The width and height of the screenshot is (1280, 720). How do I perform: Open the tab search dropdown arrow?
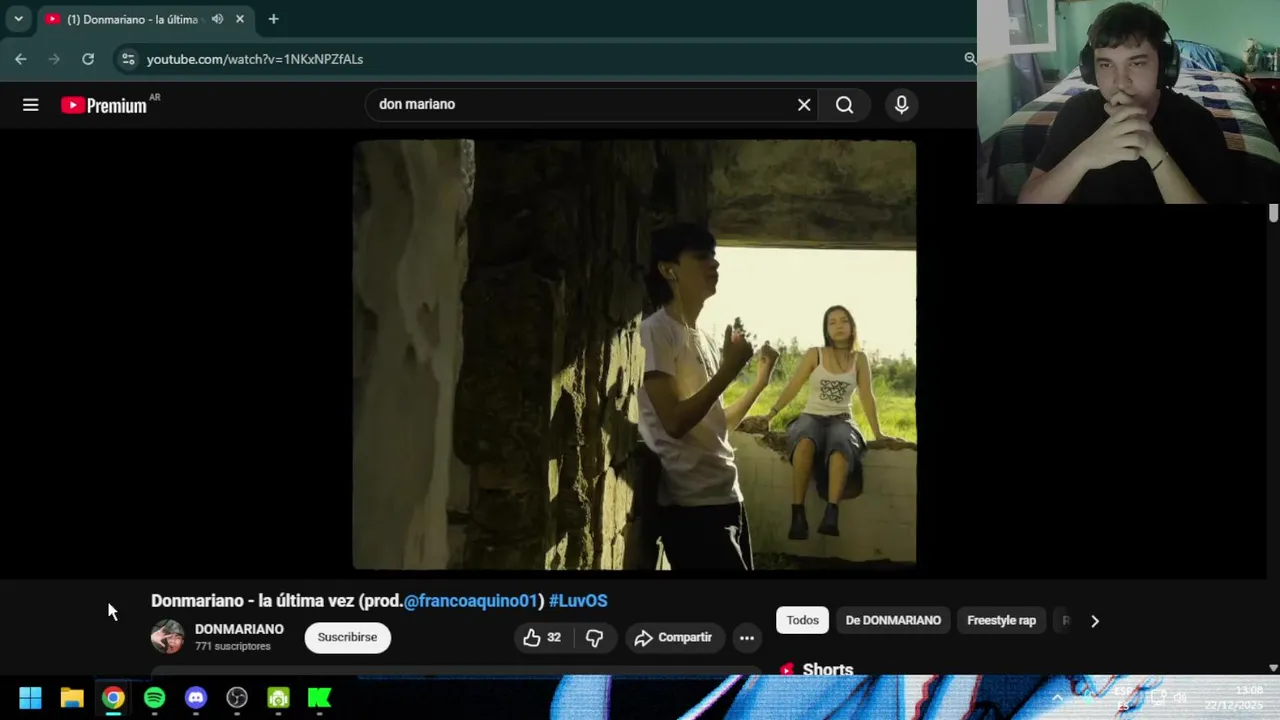(x=18, y=19)
